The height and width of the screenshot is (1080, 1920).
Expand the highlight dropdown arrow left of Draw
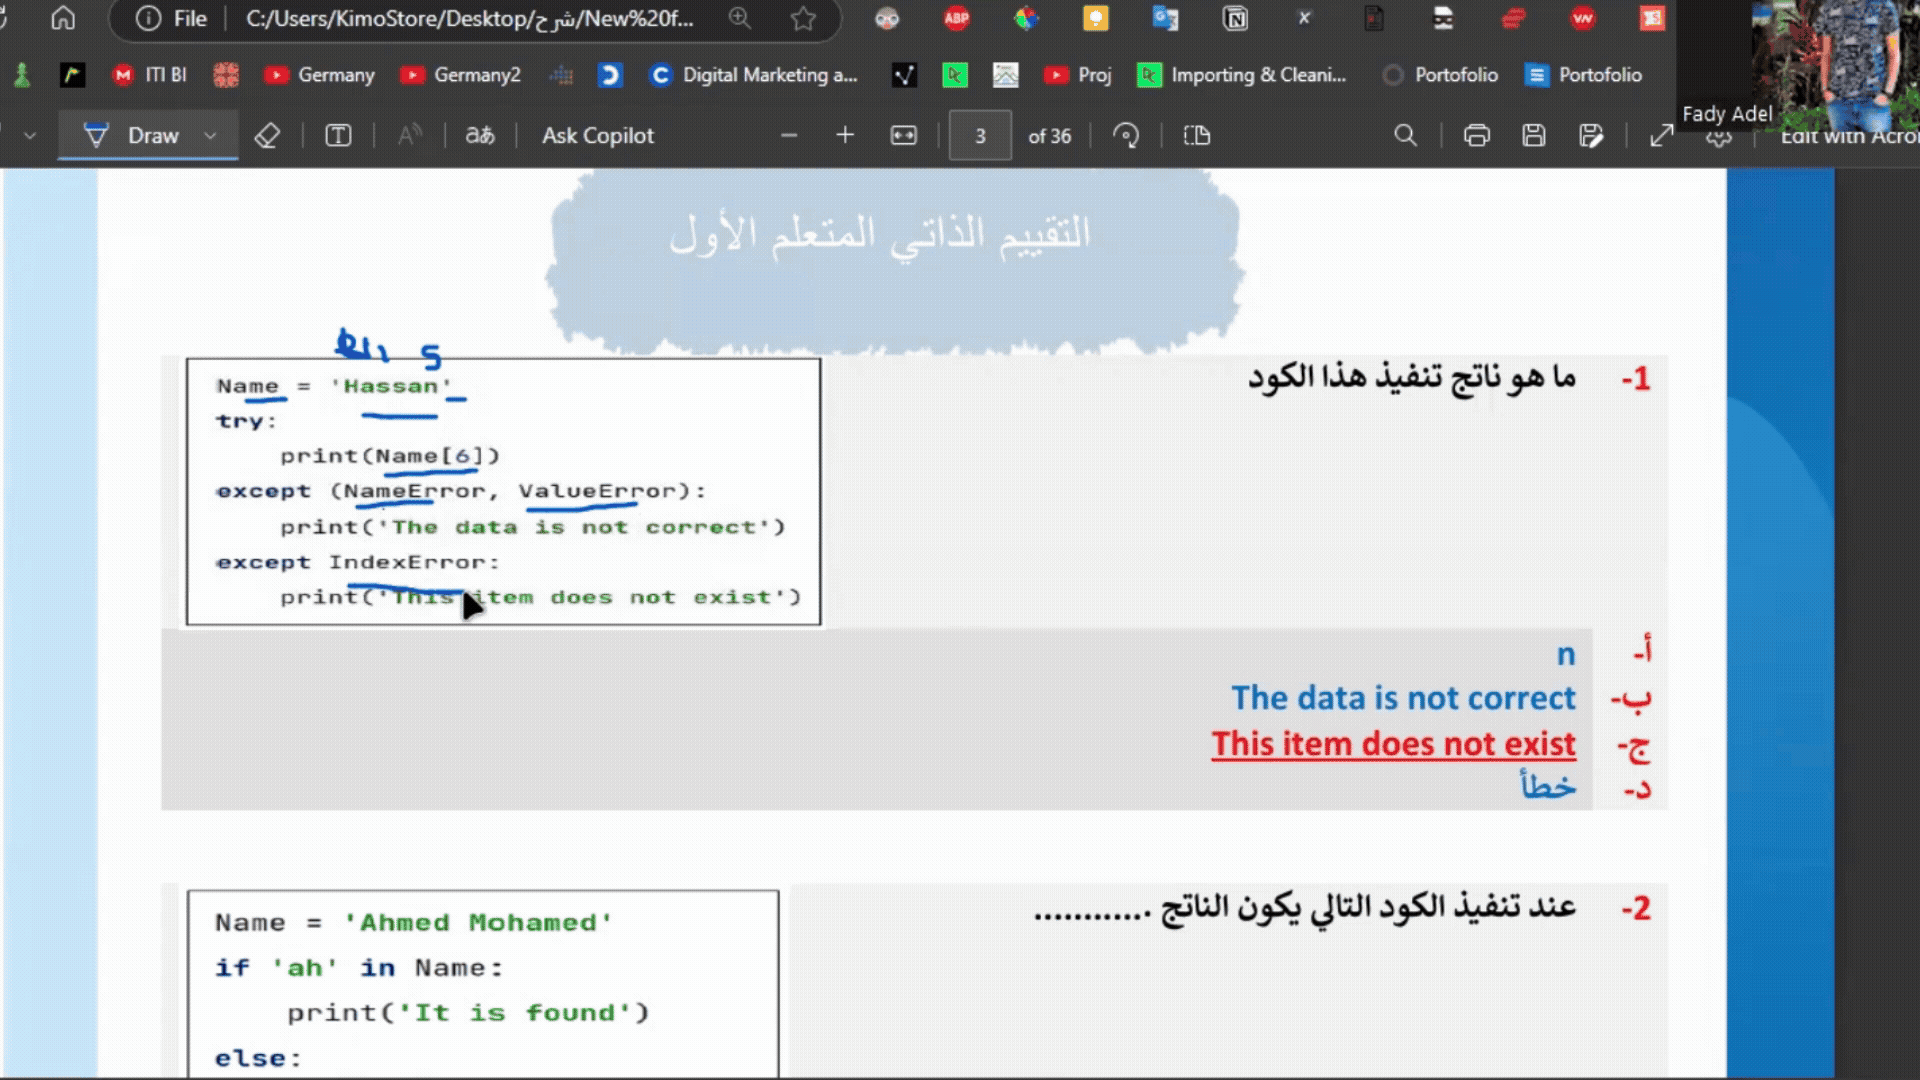pyautogui.click(x=30, y=136)
